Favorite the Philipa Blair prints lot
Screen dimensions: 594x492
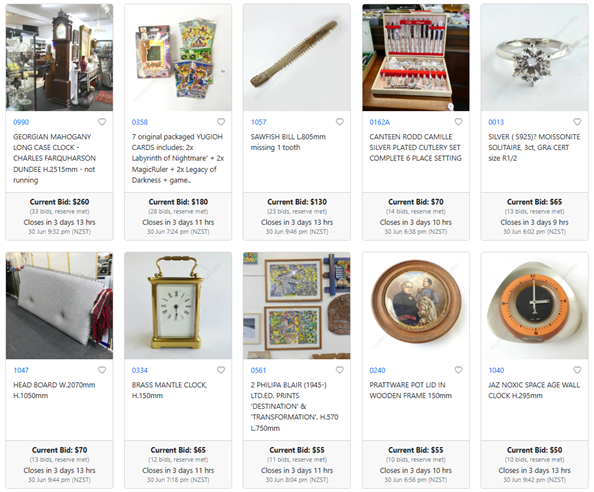340,370
